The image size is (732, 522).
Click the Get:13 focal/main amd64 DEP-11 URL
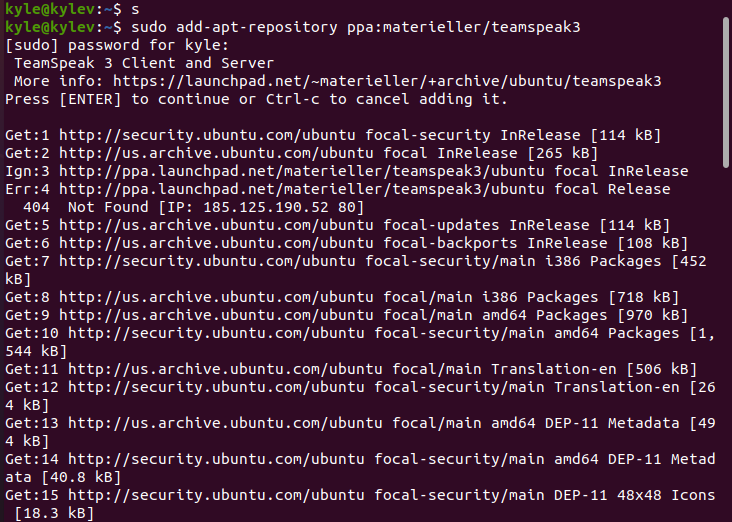coord(225,423)
